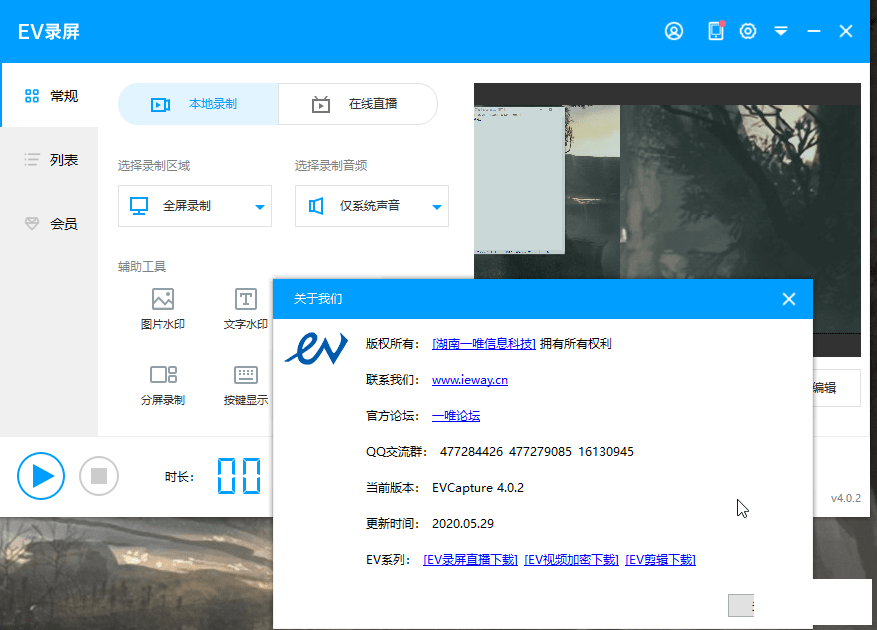Open the 图片水印 tool
This screenshot has width=877, height=630.
[x=163, y=308]
